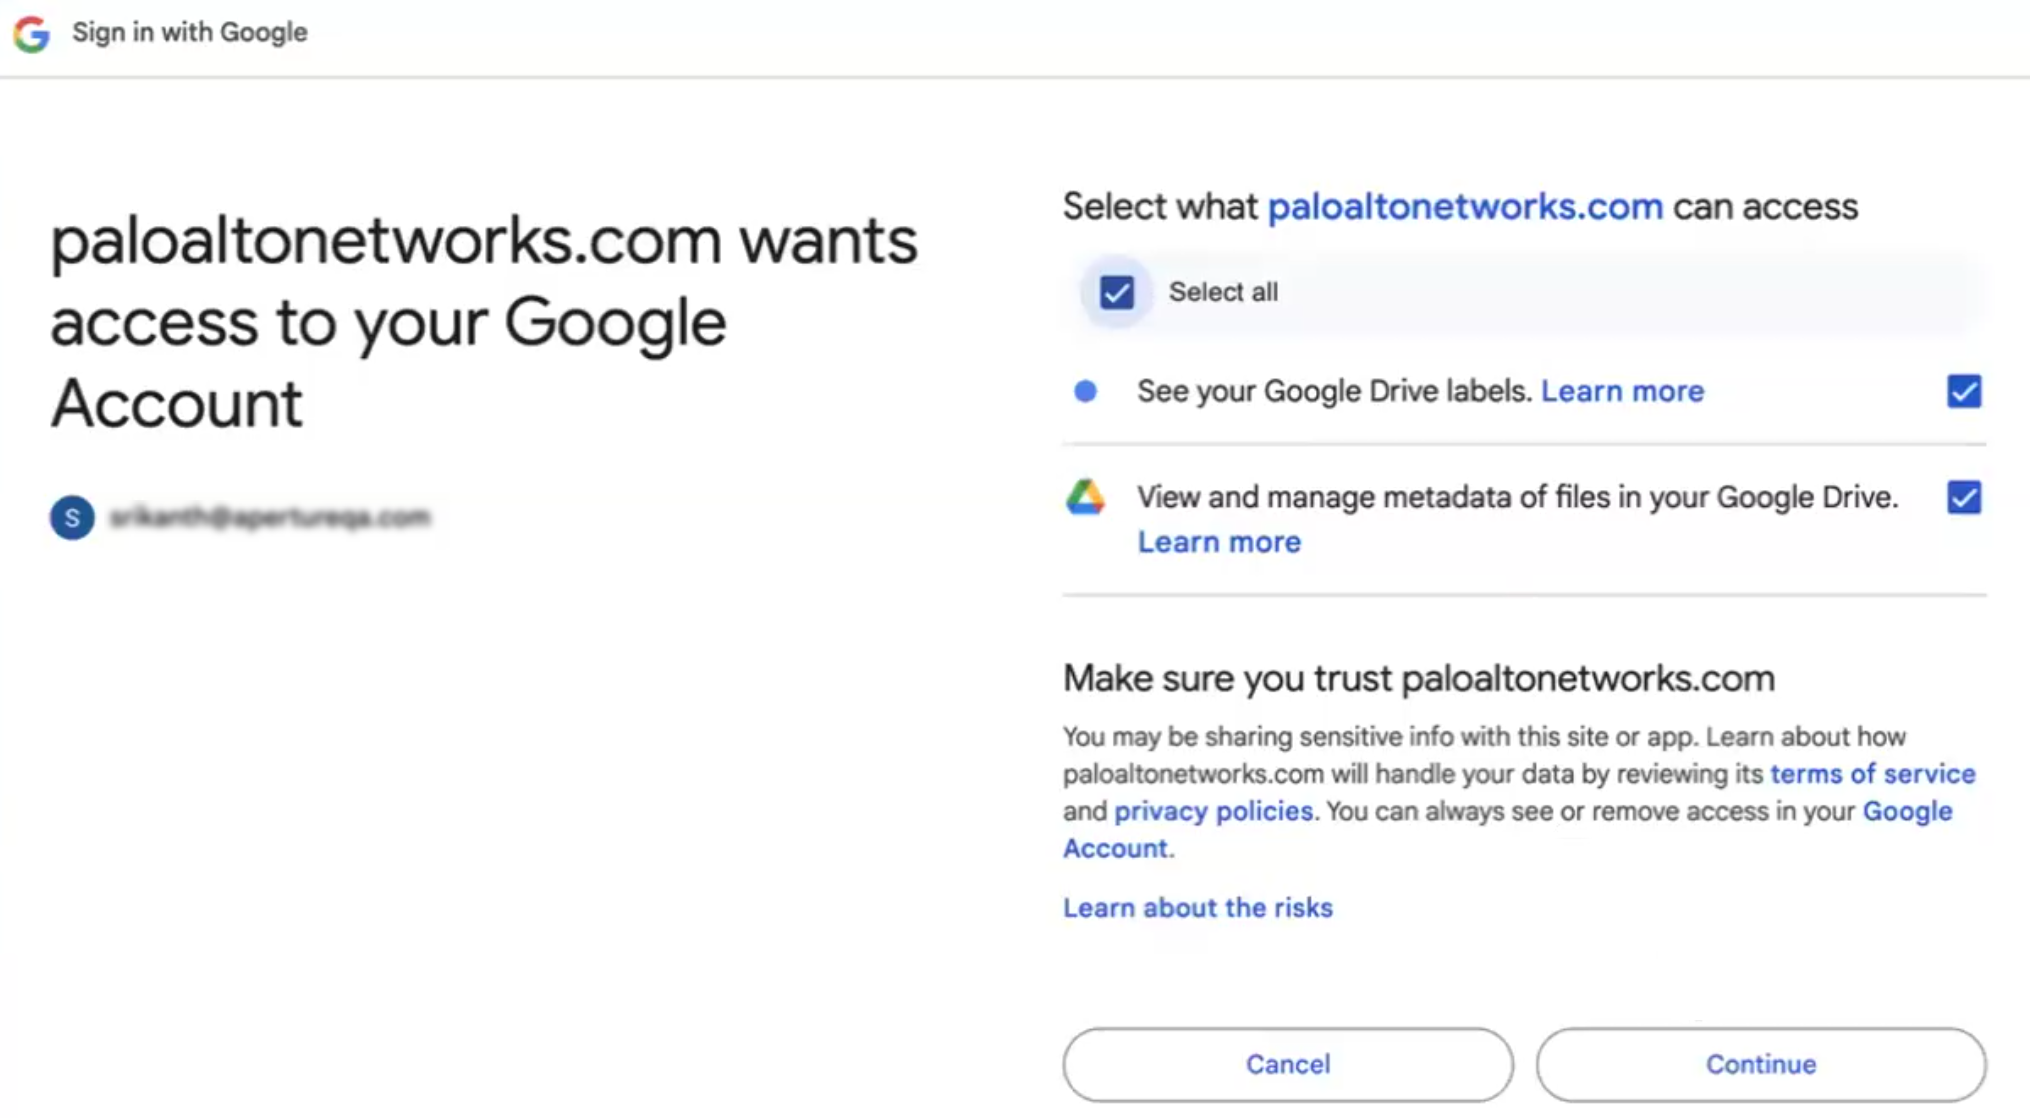2030x1118 pixels.
Task: Open the privacy policies link
Action: click(1213, 811)
